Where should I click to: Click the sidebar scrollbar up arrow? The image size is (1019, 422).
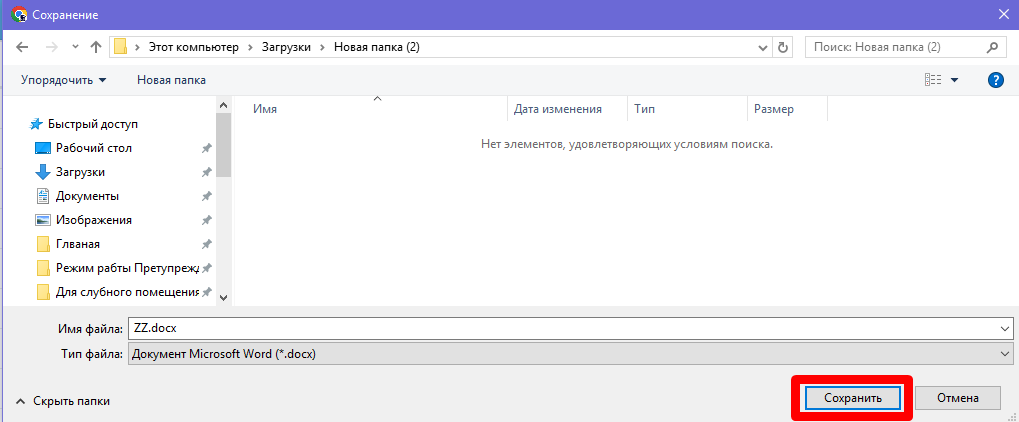[224, 105]
